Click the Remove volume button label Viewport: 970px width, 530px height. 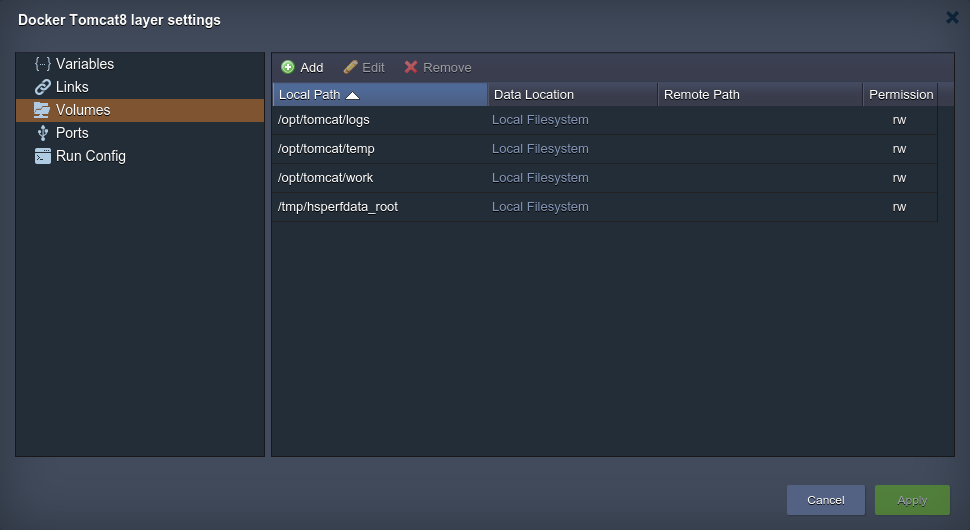click(x=447, y=67)
